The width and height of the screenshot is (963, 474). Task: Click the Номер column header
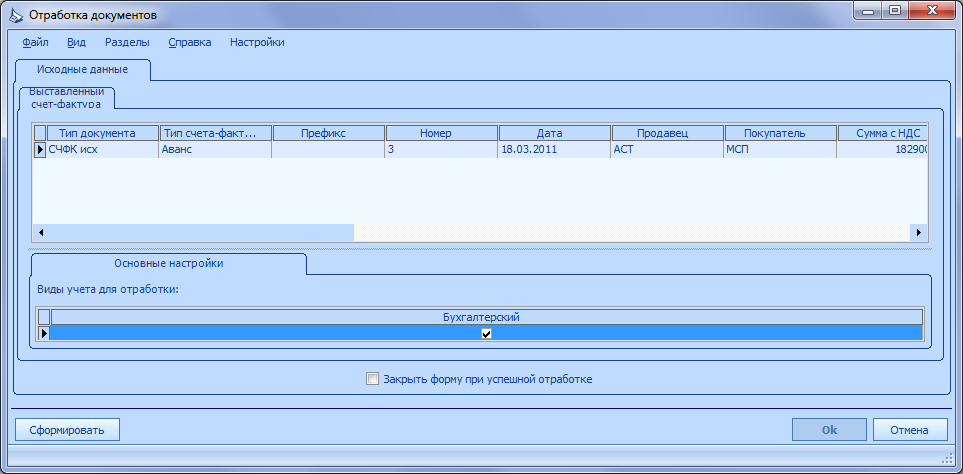pyautogui.click(x=442, y=133)
